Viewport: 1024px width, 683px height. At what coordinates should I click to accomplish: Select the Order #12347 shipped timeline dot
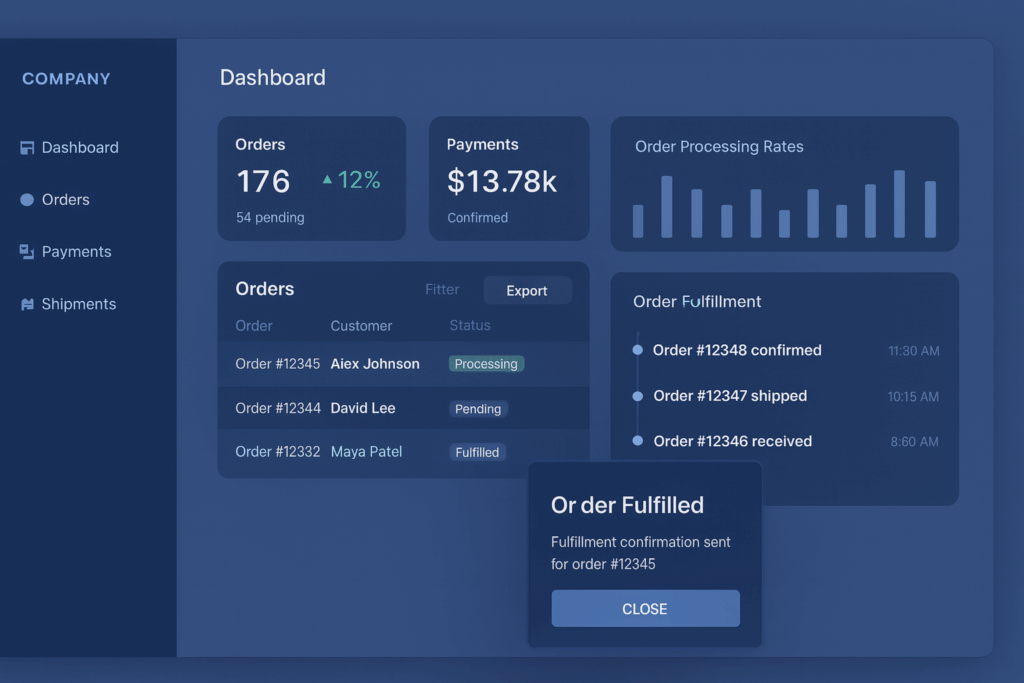coord(638,396)
